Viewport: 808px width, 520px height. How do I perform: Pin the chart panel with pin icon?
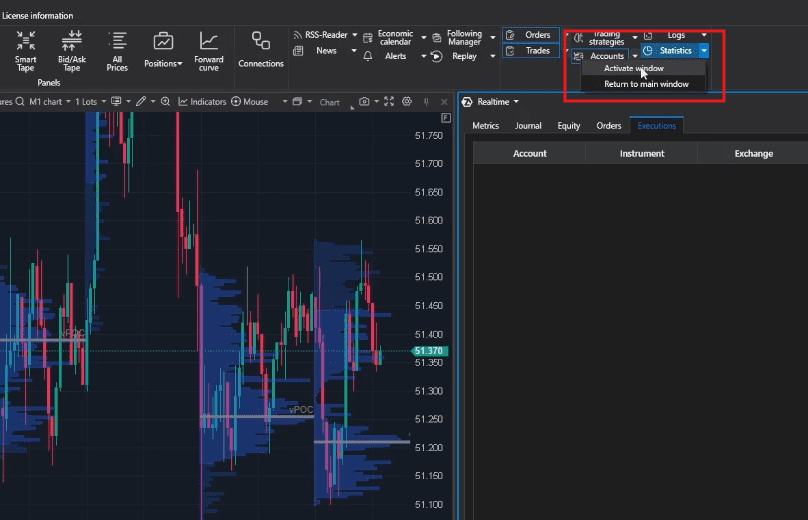[x=427, y=102]
